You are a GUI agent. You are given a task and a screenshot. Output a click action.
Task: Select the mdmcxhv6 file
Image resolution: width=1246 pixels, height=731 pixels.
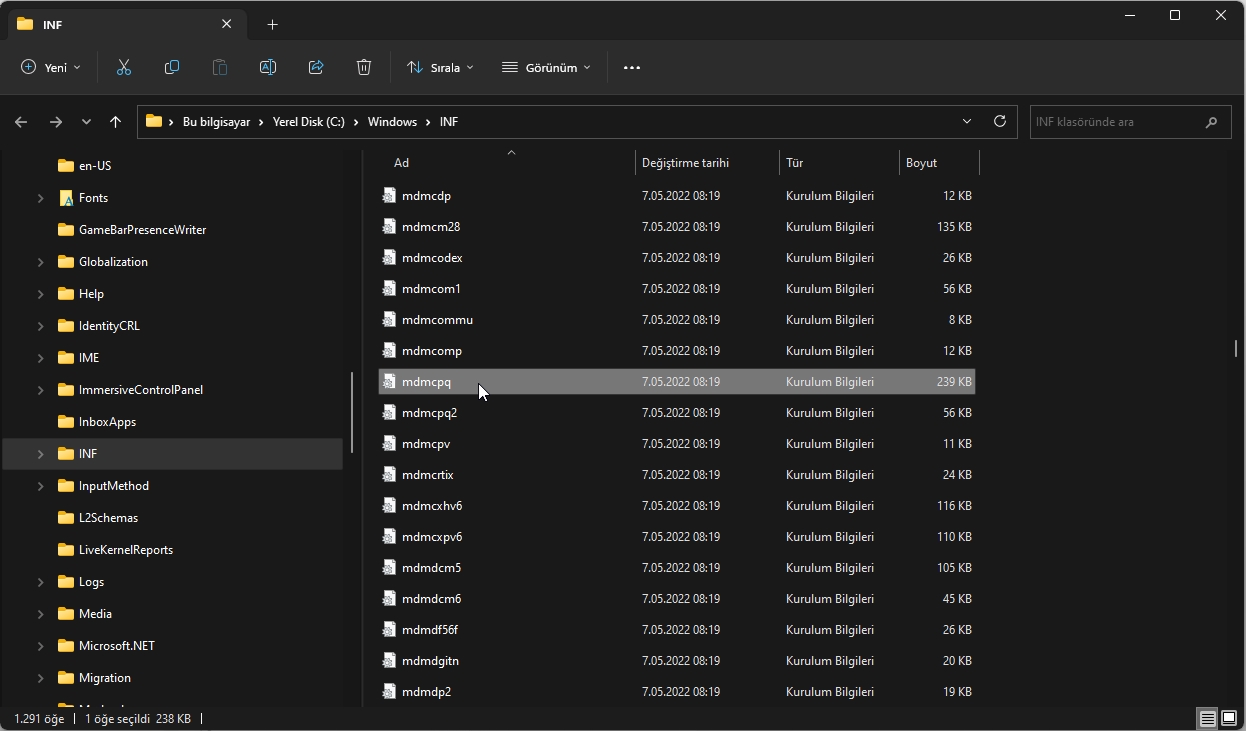coord(432,506)
